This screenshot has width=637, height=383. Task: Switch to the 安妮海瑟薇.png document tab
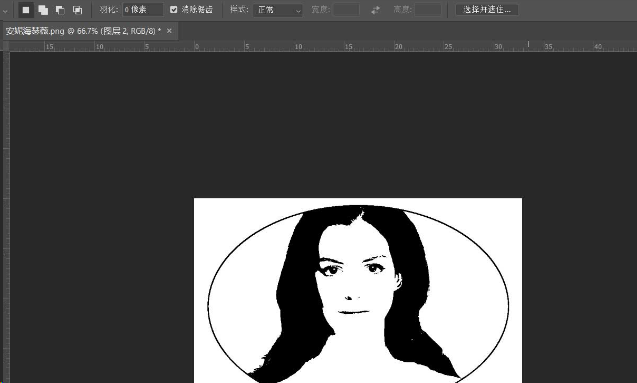[x=83, y=31]
